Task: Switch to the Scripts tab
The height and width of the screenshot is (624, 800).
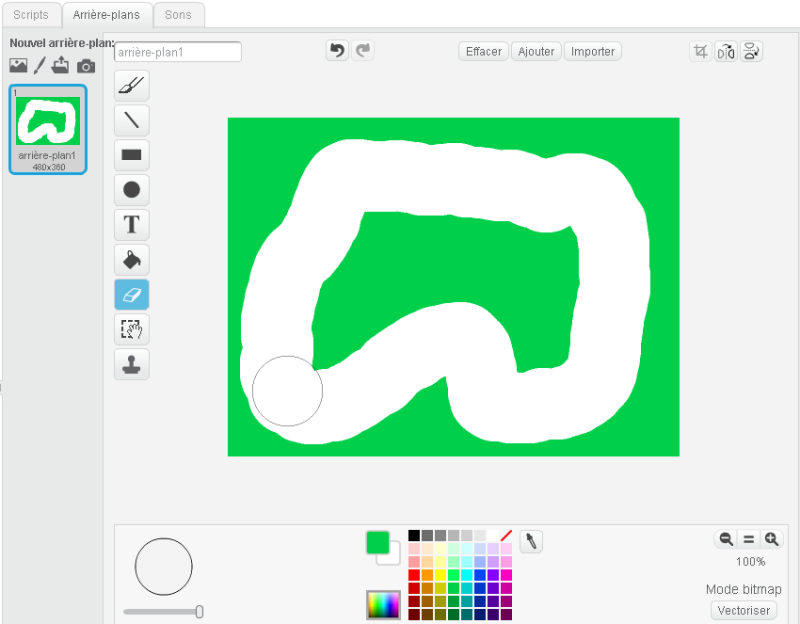Action: tap(31, 15)
